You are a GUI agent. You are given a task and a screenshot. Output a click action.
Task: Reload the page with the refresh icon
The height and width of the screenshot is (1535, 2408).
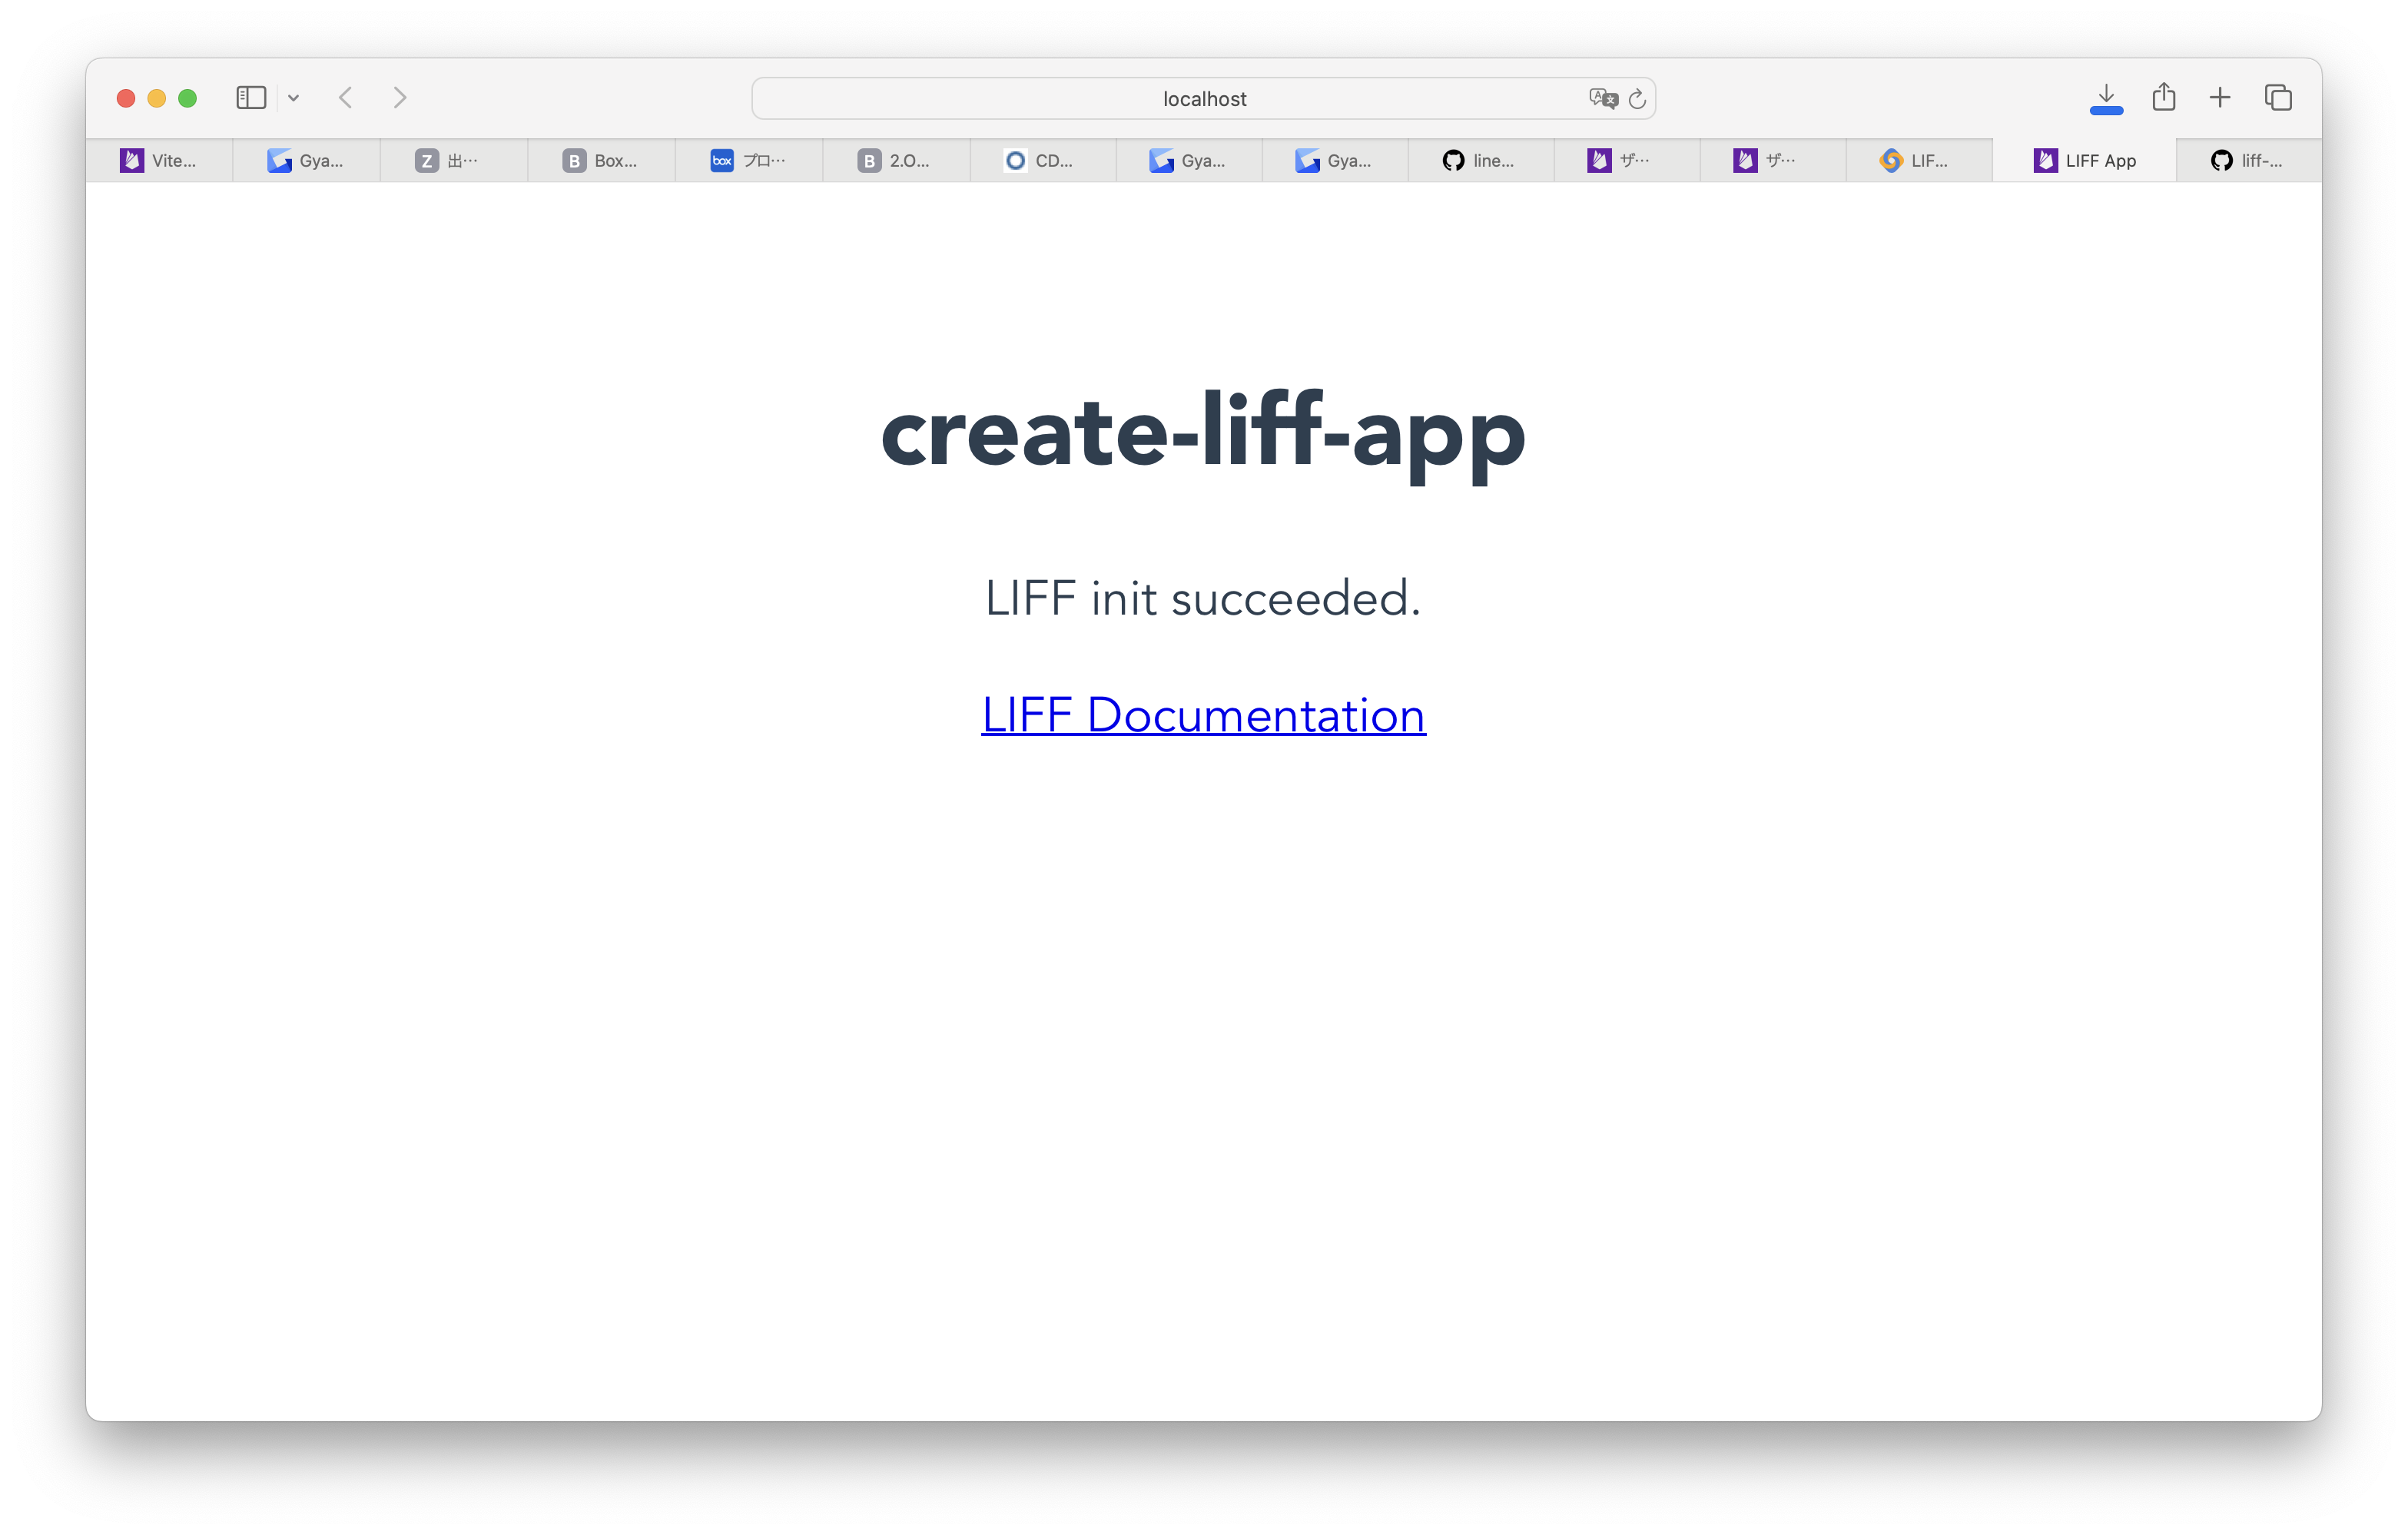pyautogui.click(x=1637, y=99)
